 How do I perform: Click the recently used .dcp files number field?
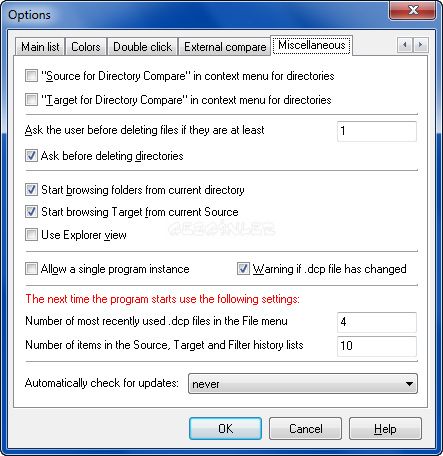pos(377,322)
